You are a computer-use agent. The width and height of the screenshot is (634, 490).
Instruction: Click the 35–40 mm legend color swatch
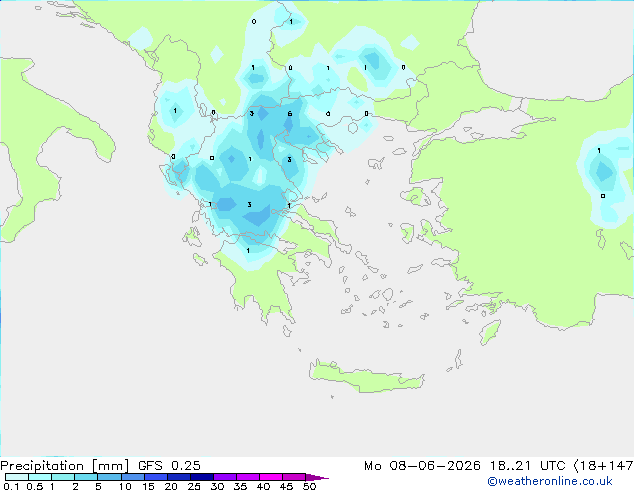tap(248, 477)
